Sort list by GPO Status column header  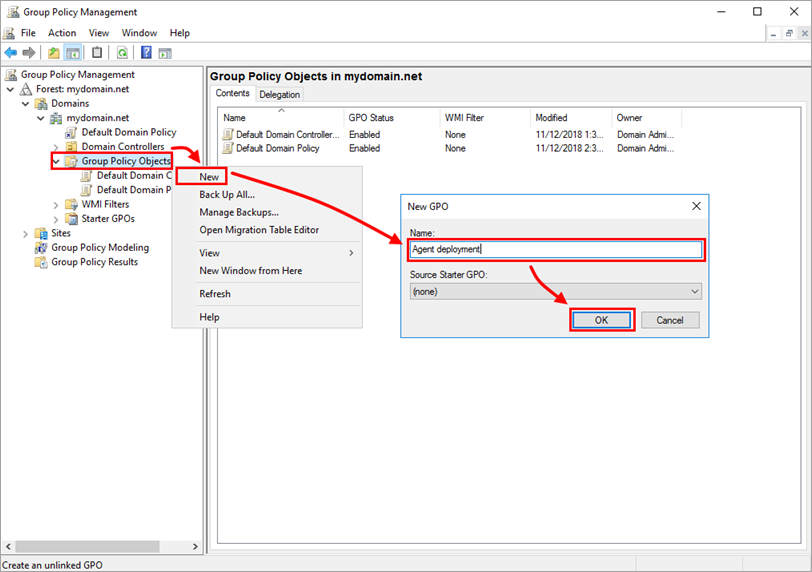tap(392, 118)
